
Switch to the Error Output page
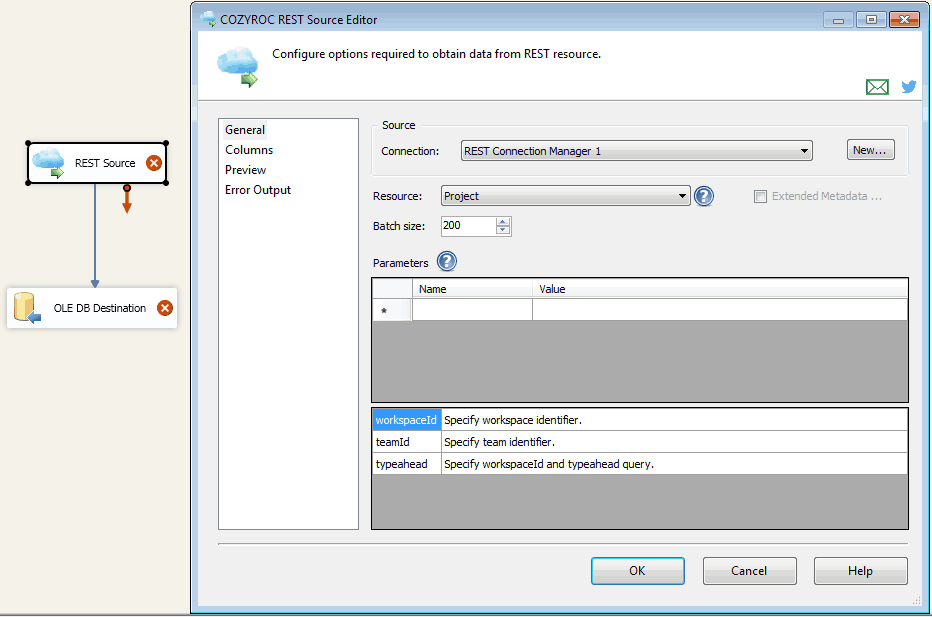coord(258,190)
